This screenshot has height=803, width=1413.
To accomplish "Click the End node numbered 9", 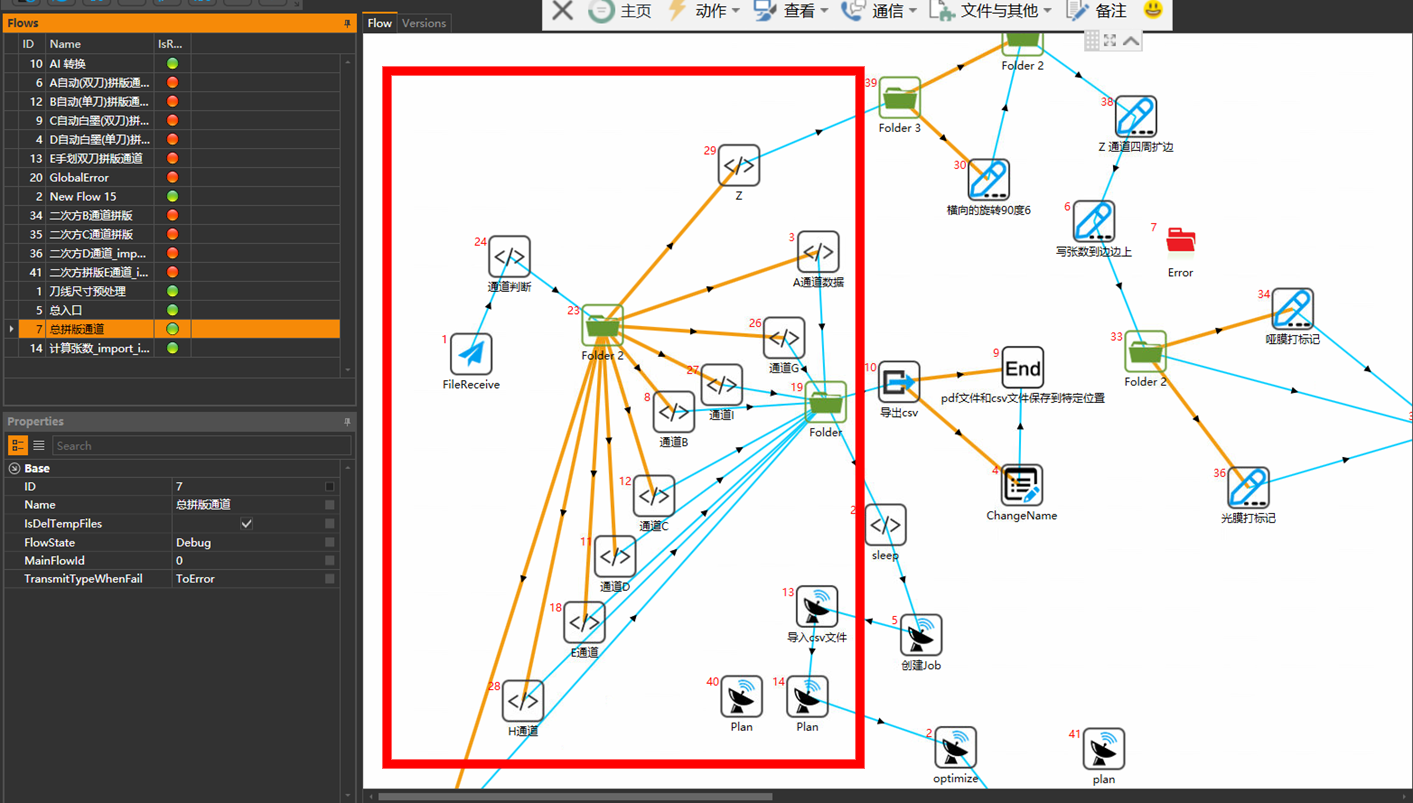I will [x=1022, y=368].
